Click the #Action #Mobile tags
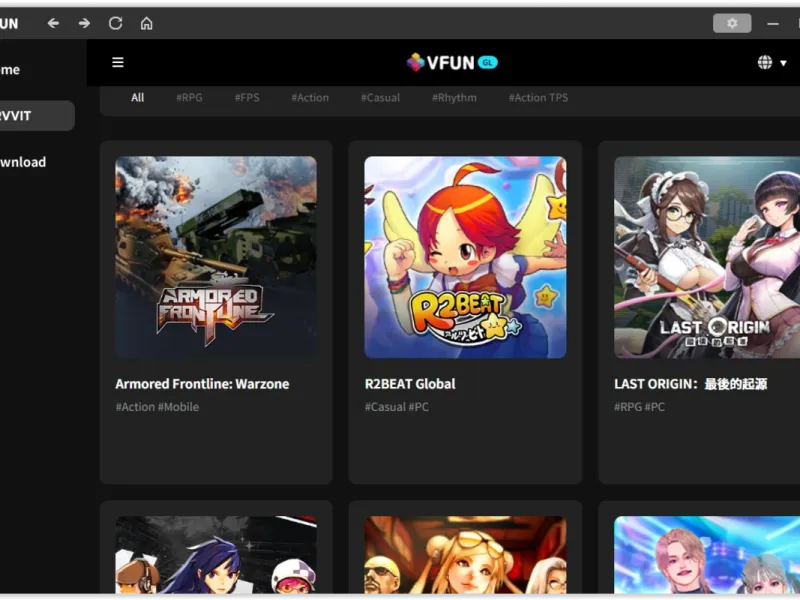The image size is (800, 600). pyautogui.click(x=157, y=407)
